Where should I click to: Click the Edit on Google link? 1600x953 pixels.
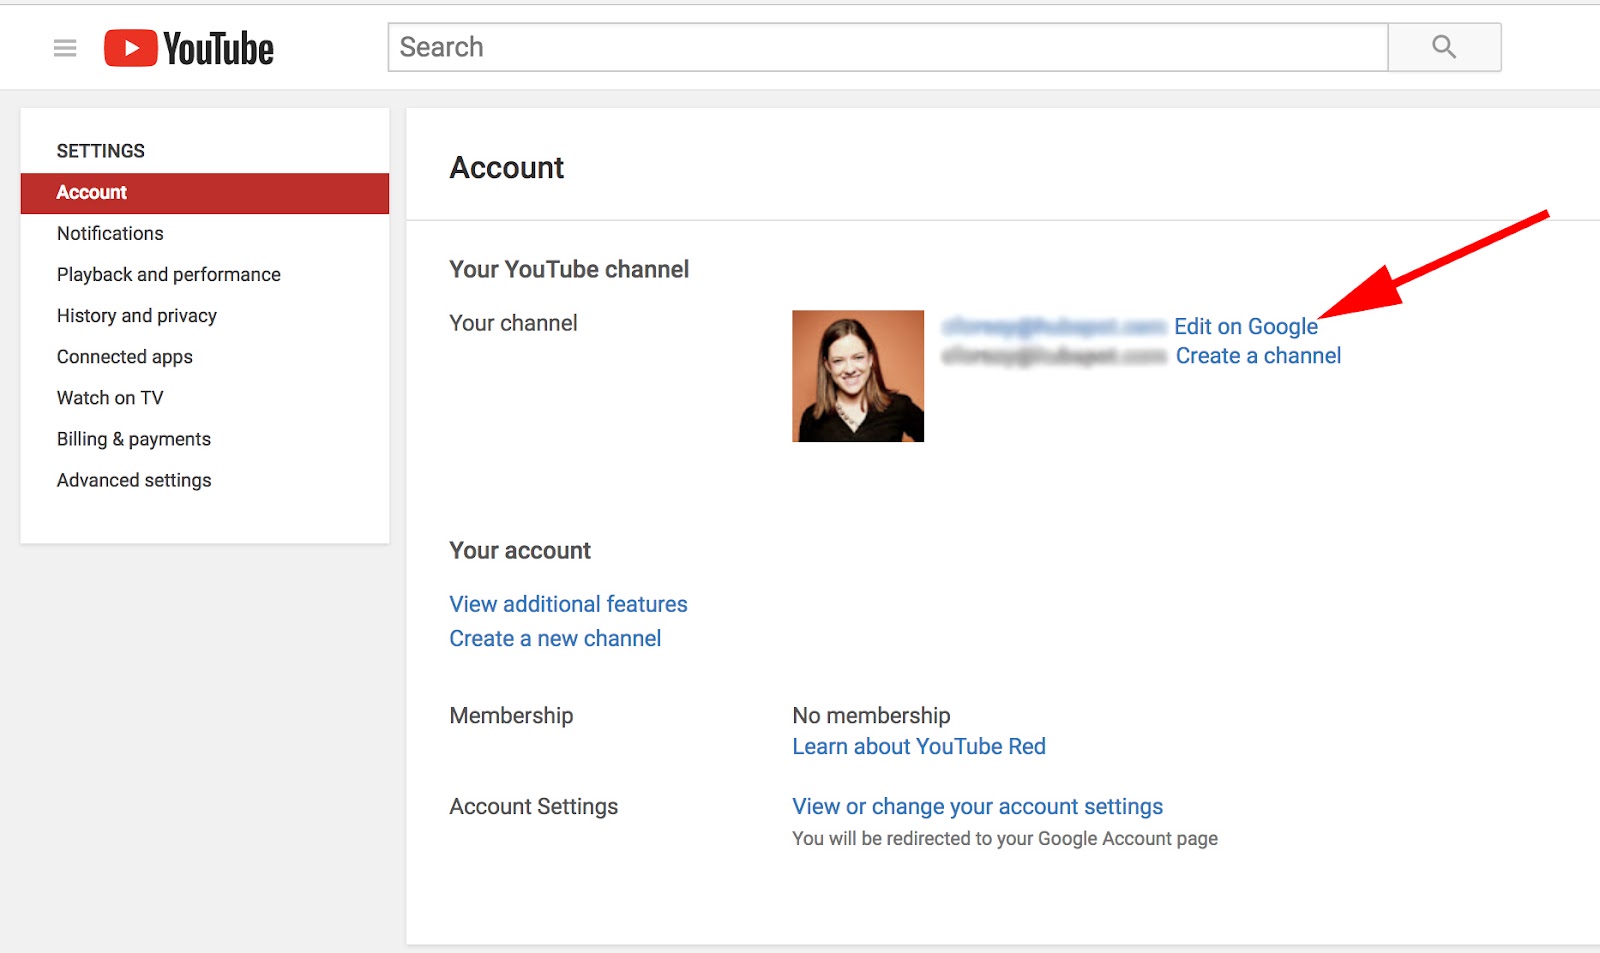pyautogui.click(x=1246, y=326)
